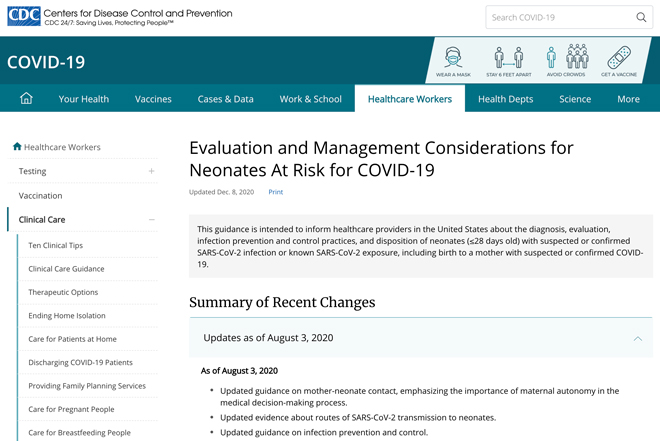Expand the Testing sidebar section

[x=152, y=171]
